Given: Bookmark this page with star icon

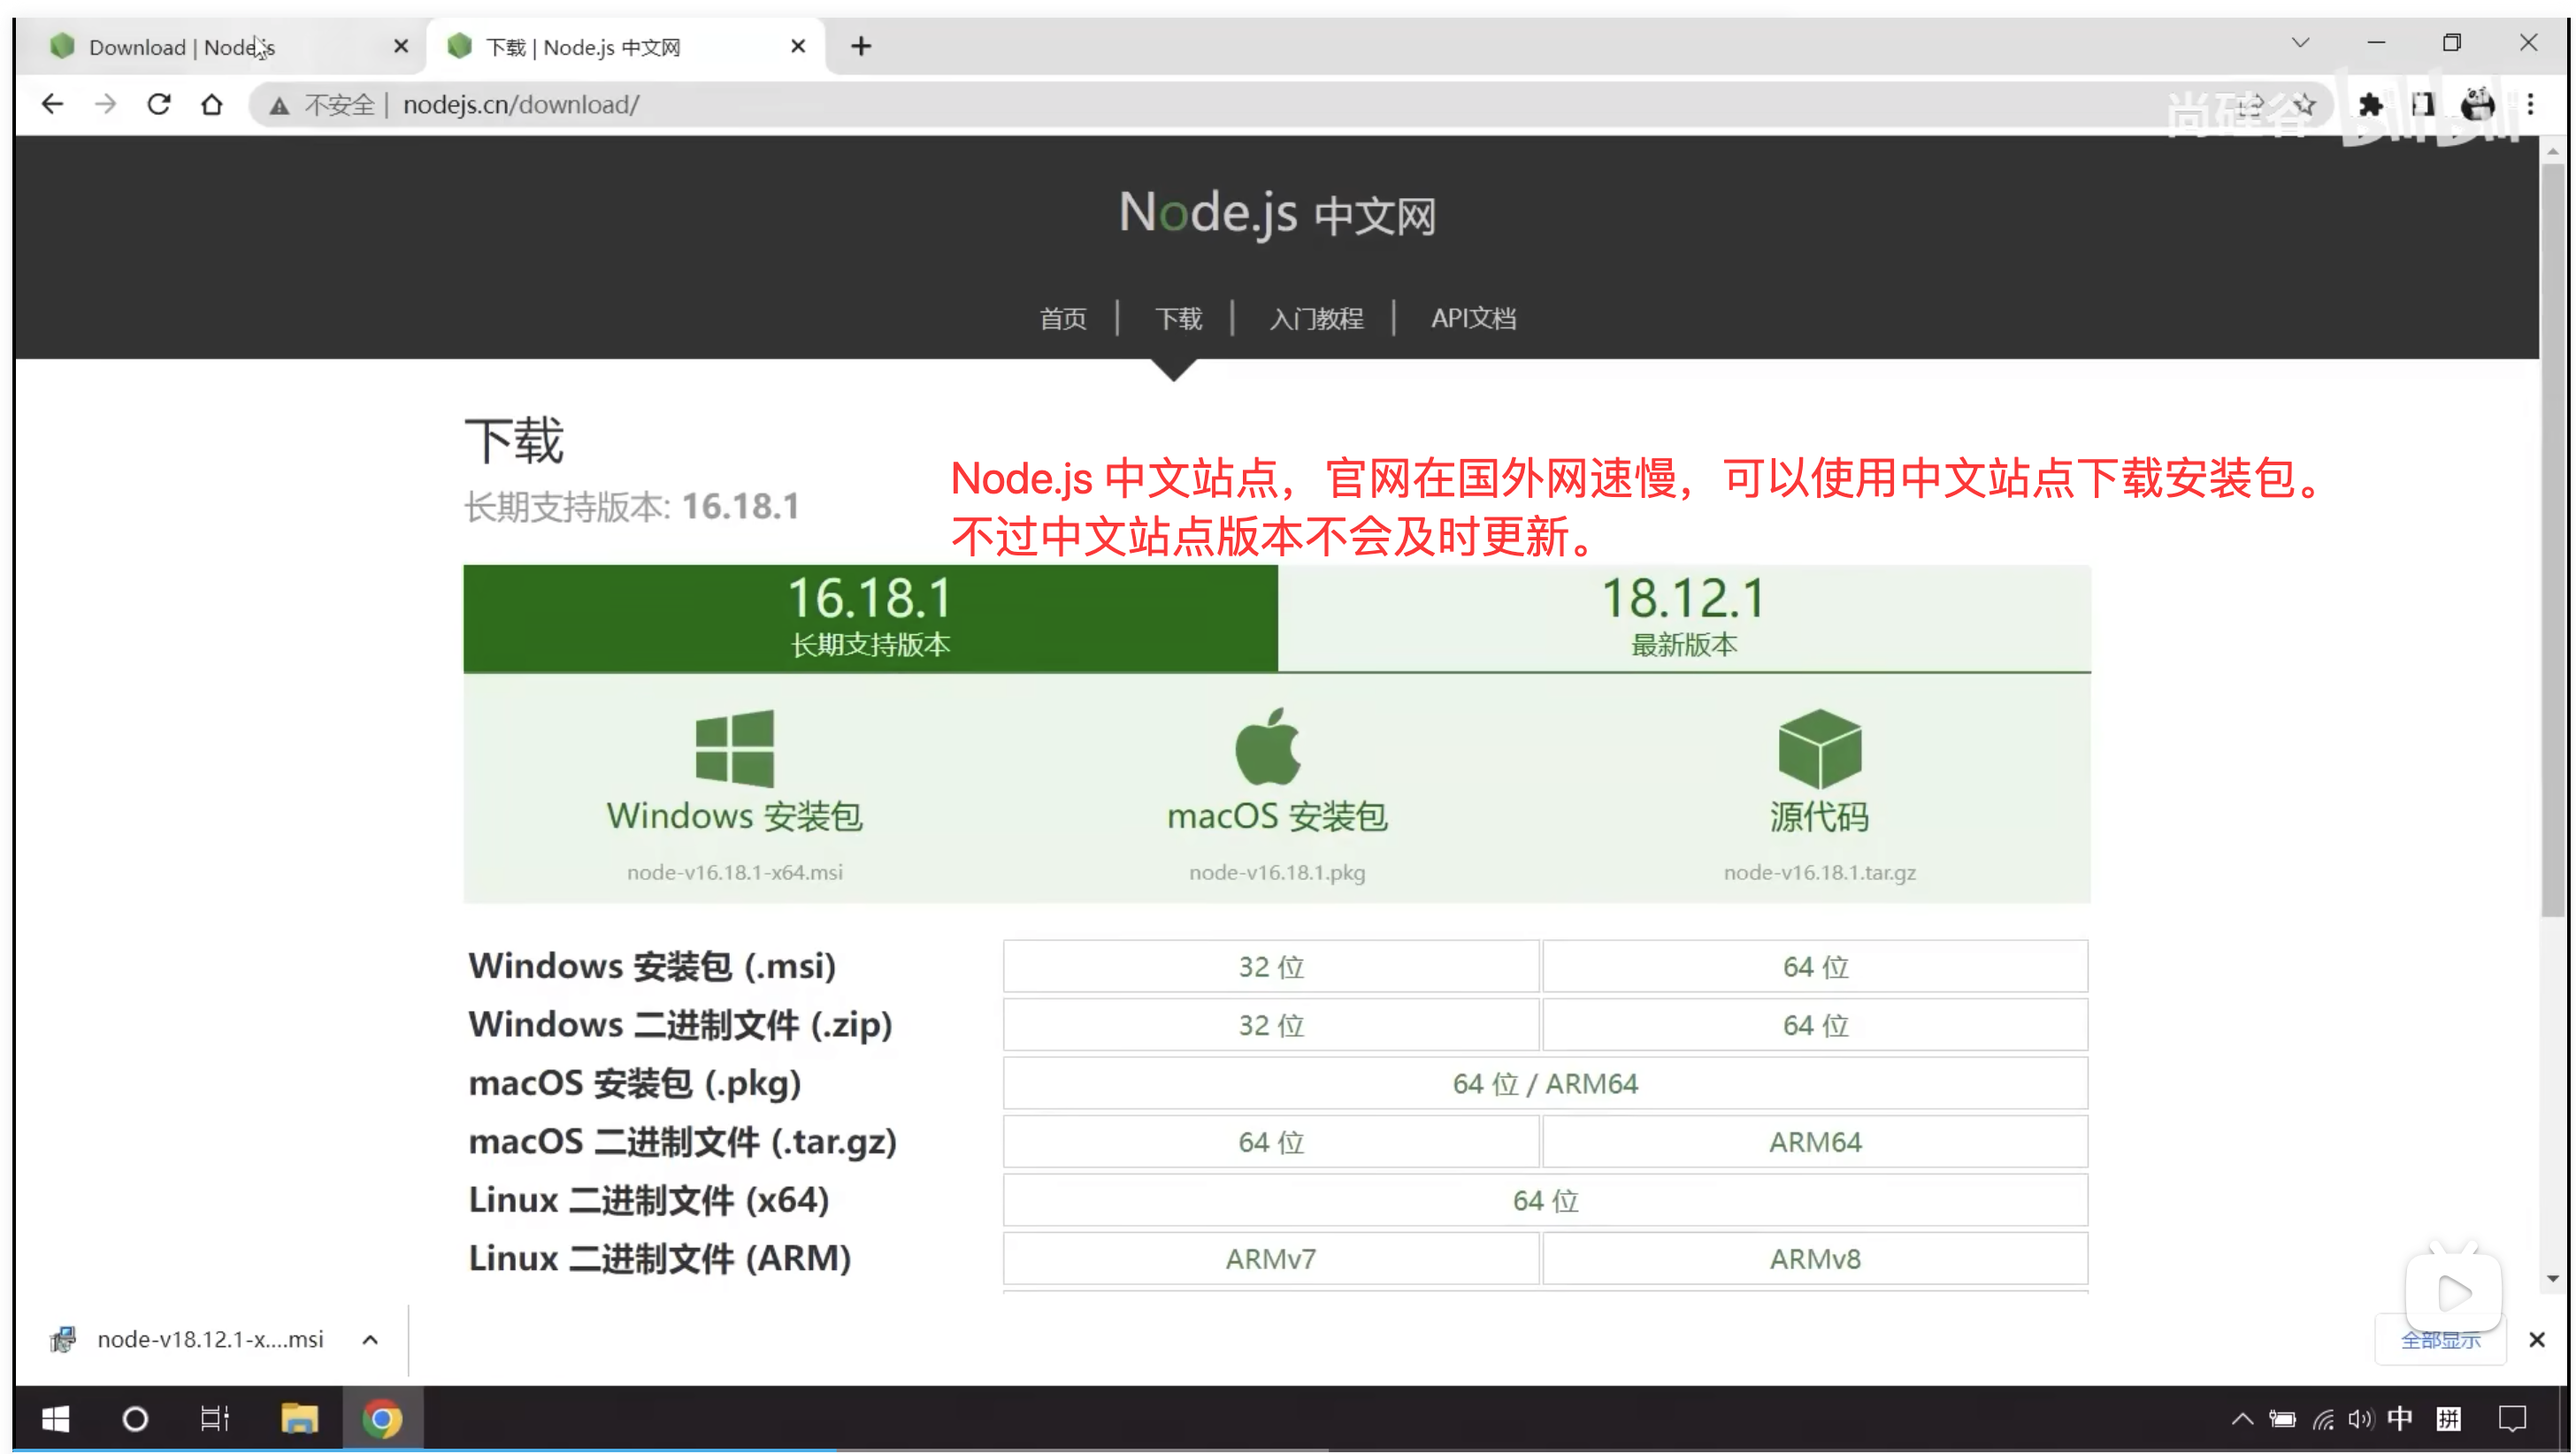Looking at the screenshot, I should point(2304,104).
